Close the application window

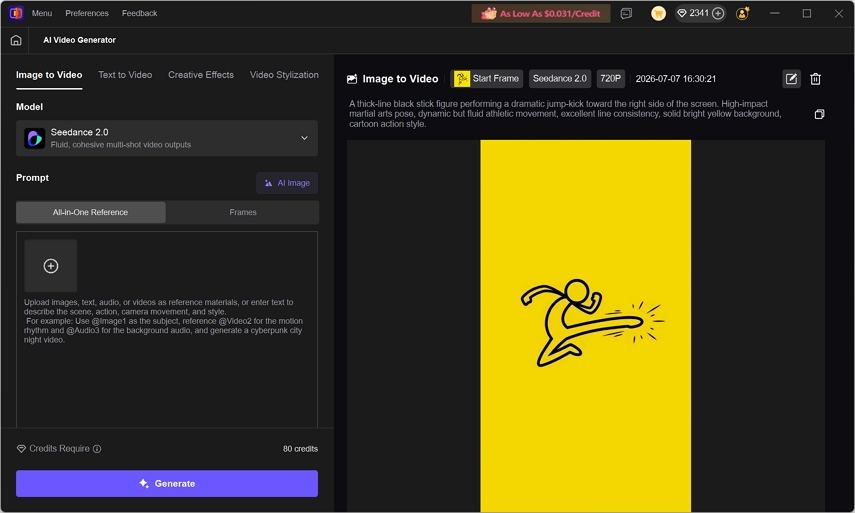click(x=839, y=13)
